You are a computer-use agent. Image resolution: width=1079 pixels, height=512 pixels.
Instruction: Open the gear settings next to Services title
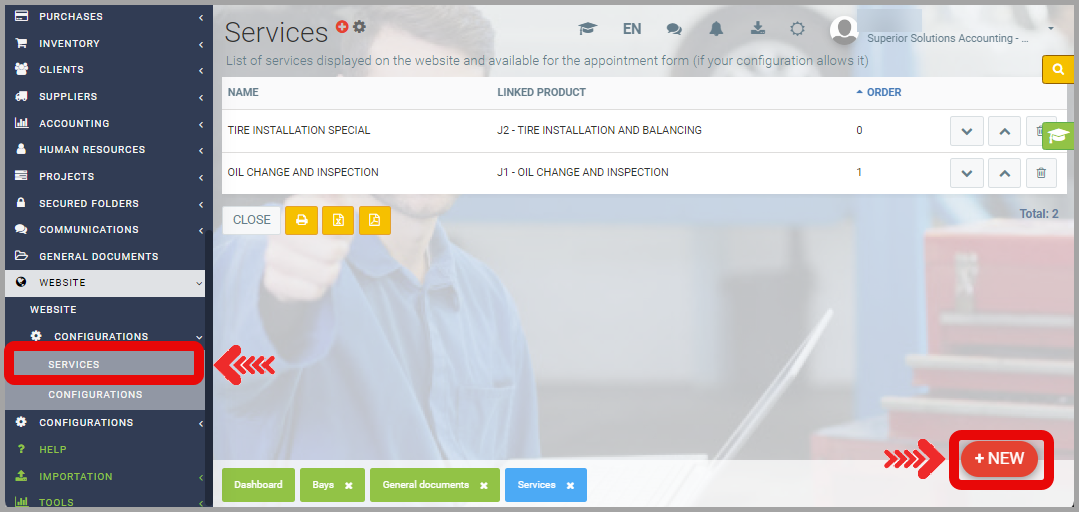point(359,27)
